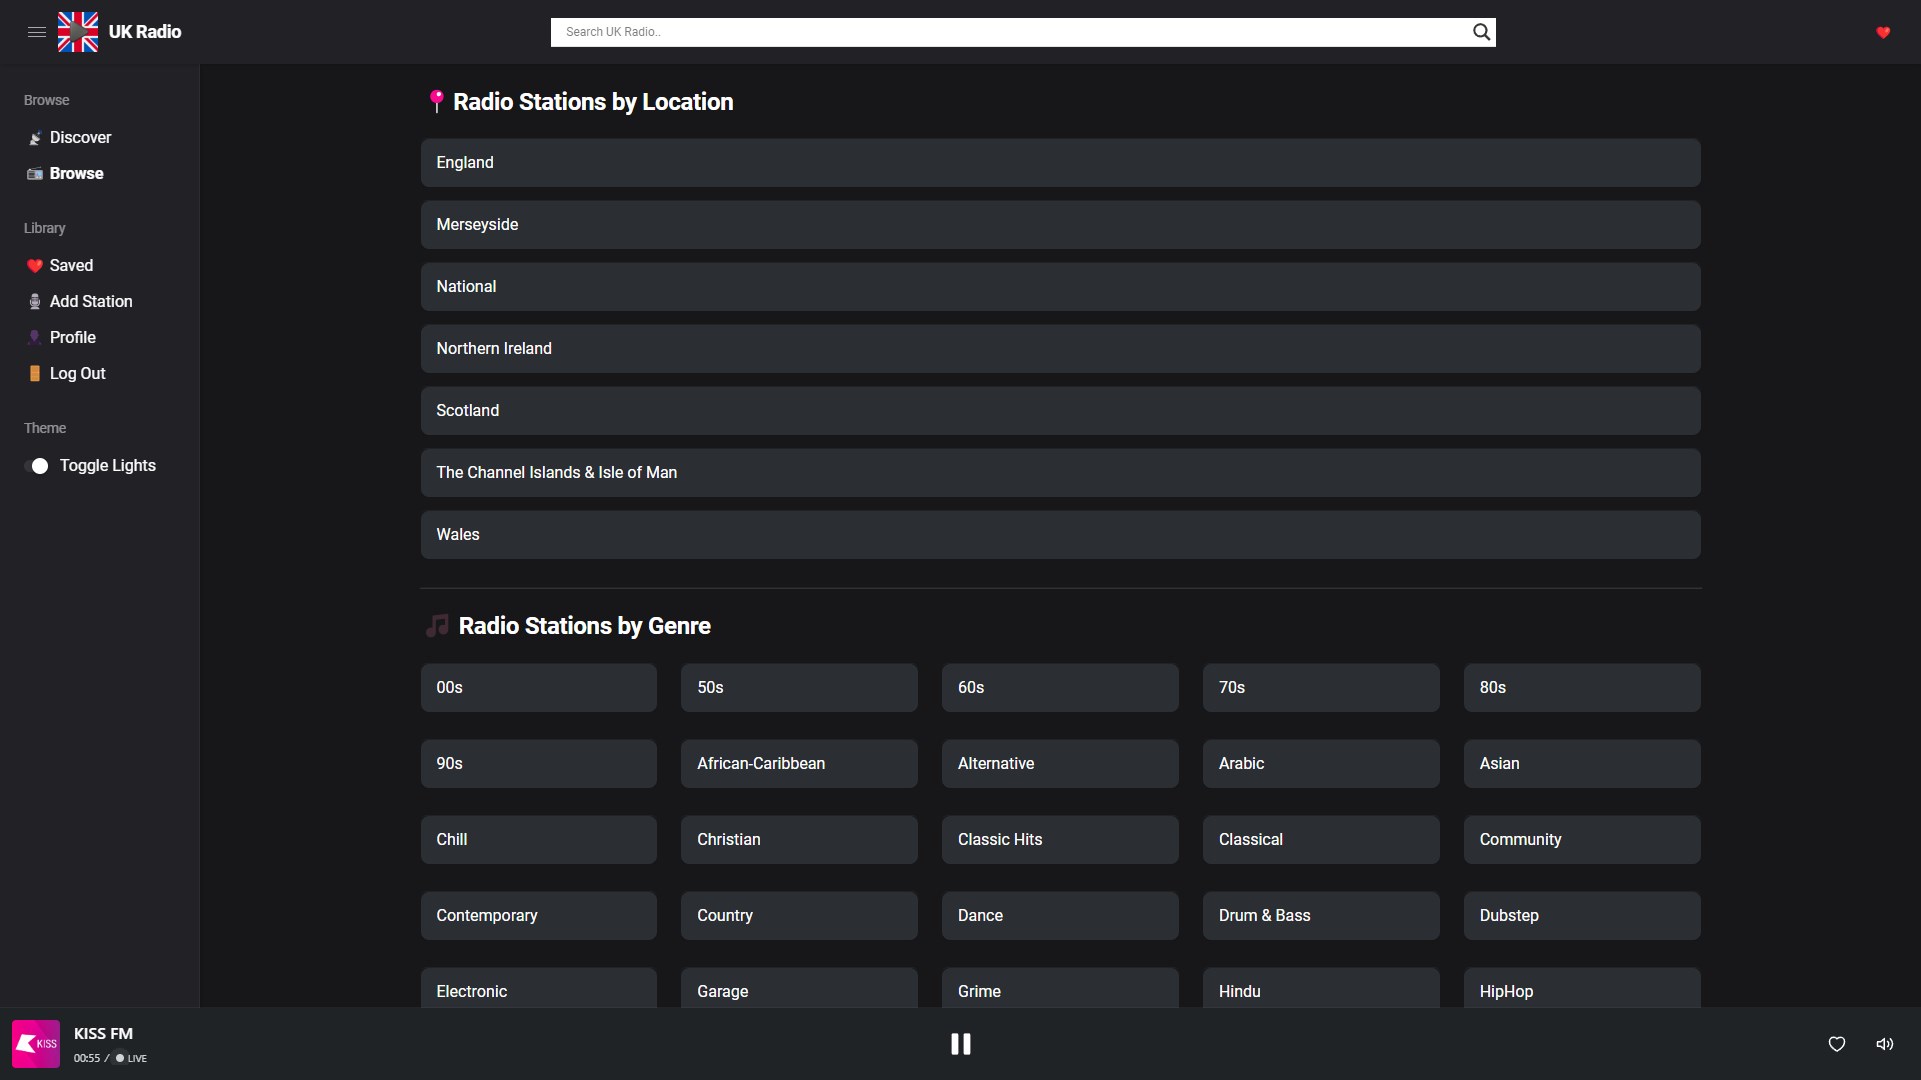Click the volume speaker icon

coord(1885,1044)
